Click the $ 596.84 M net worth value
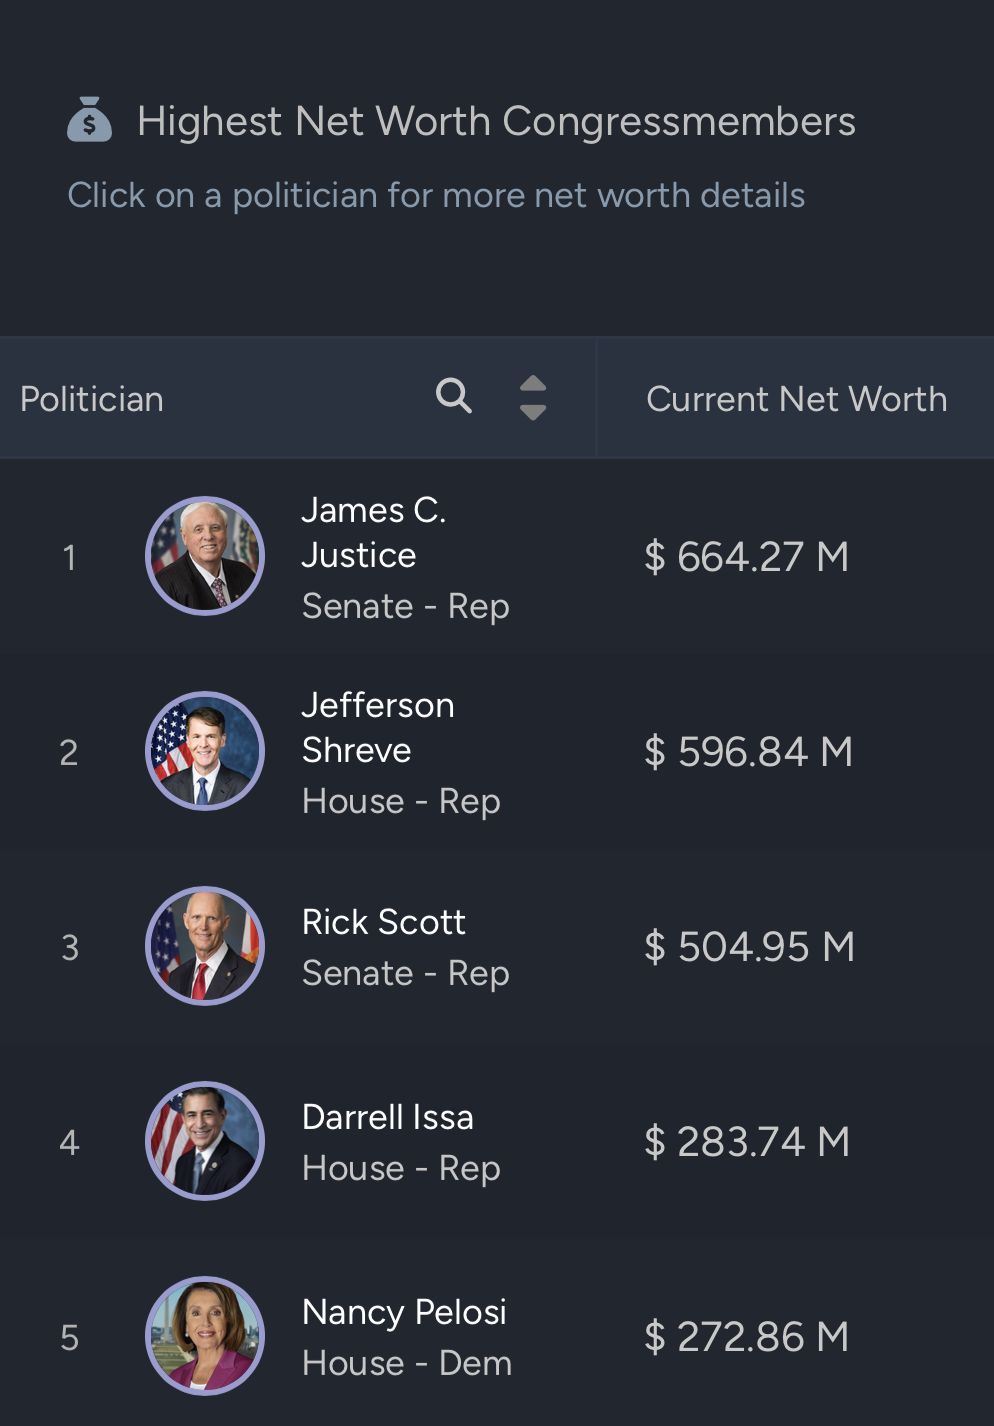 (x=748, y=752)
